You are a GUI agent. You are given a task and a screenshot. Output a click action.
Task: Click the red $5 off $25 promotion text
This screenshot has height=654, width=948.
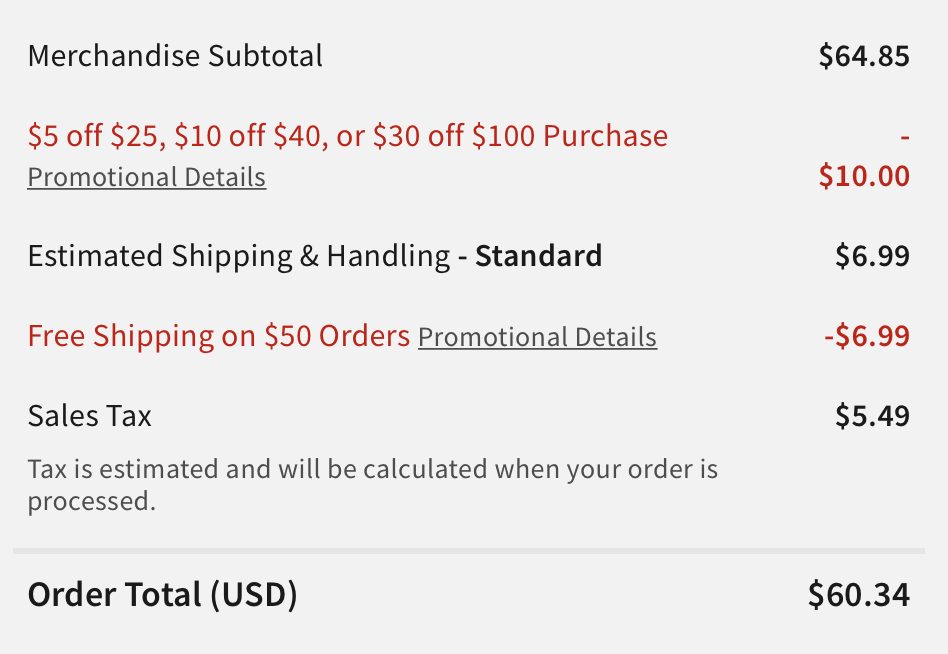[348, 135]
